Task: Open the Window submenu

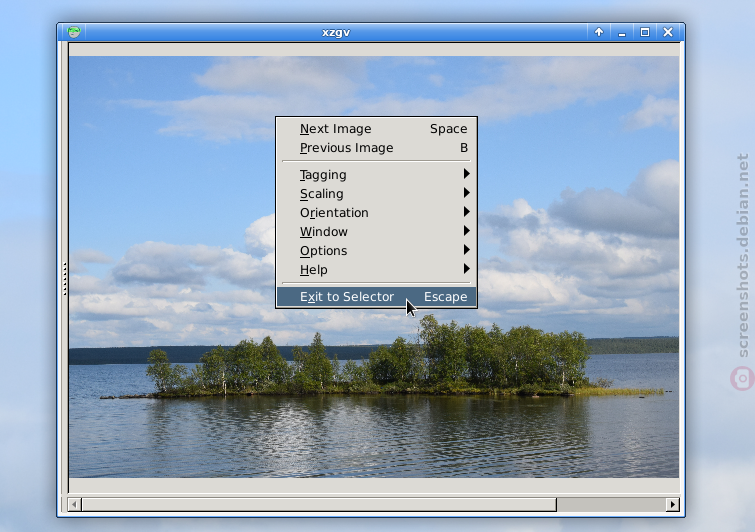Action: tap(377, 232)
